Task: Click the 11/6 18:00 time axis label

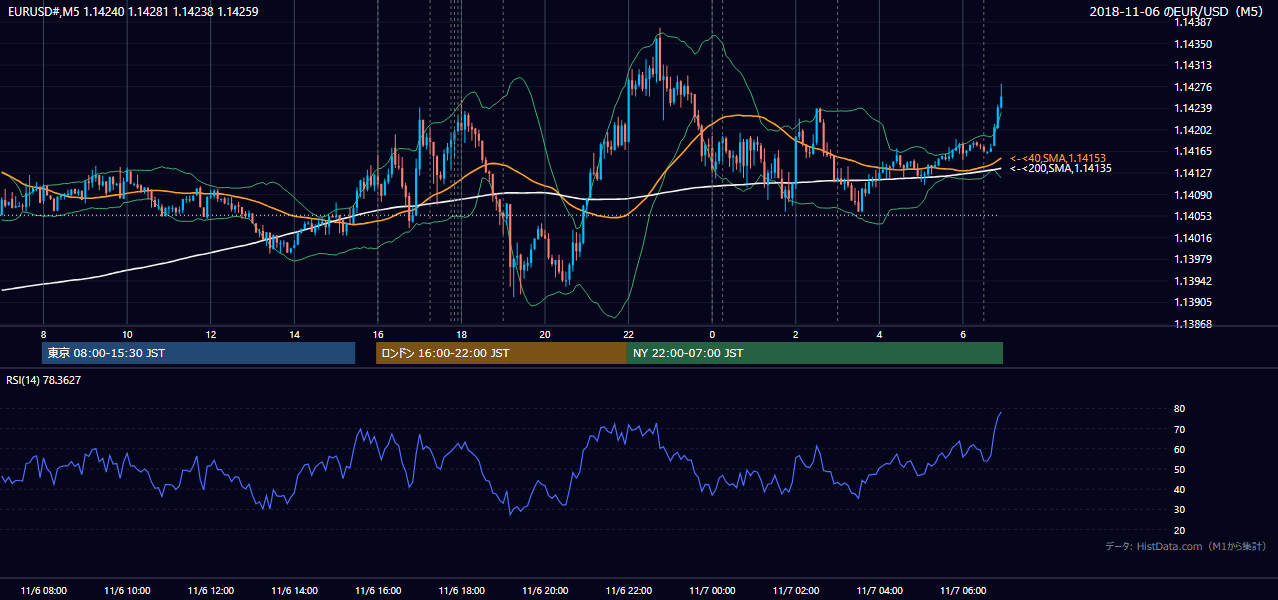Action: click(461, 591)
